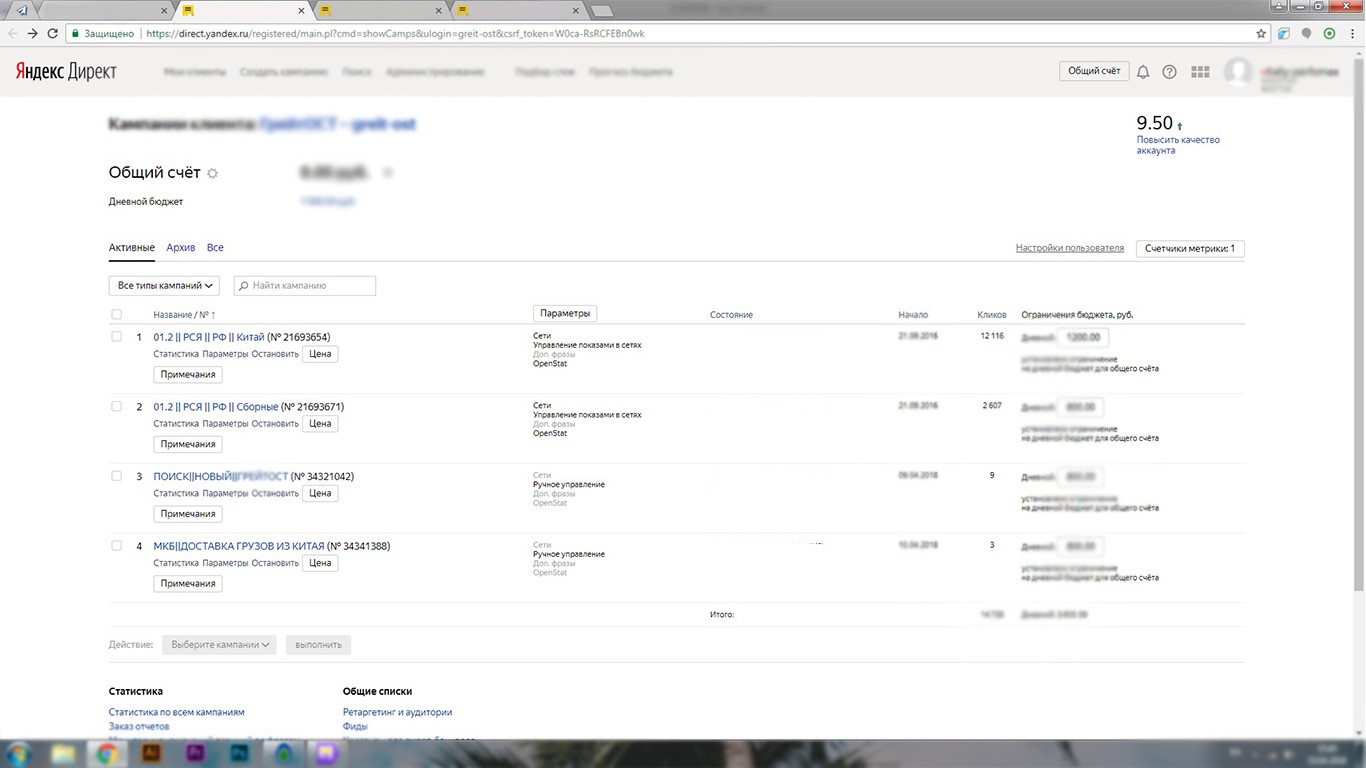
Task: Go back to the previous page
Action: pos(13,33)
